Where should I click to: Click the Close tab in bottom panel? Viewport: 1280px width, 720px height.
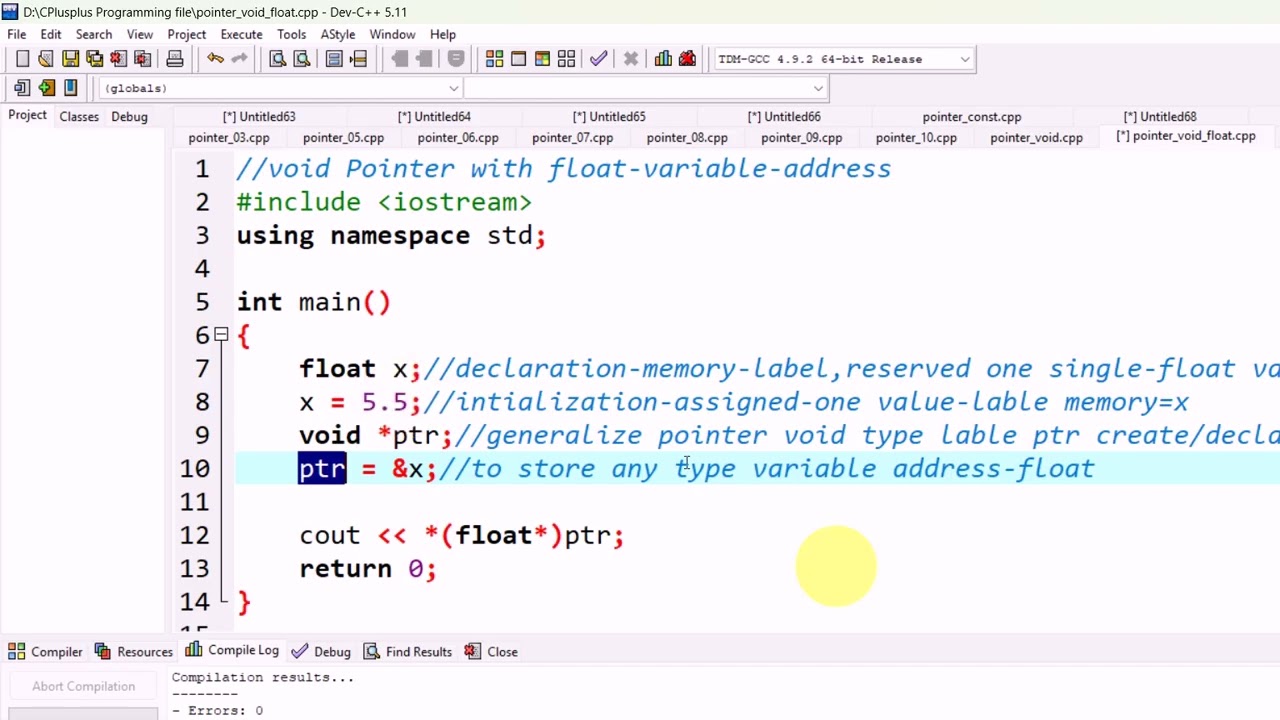click(491, 651)
